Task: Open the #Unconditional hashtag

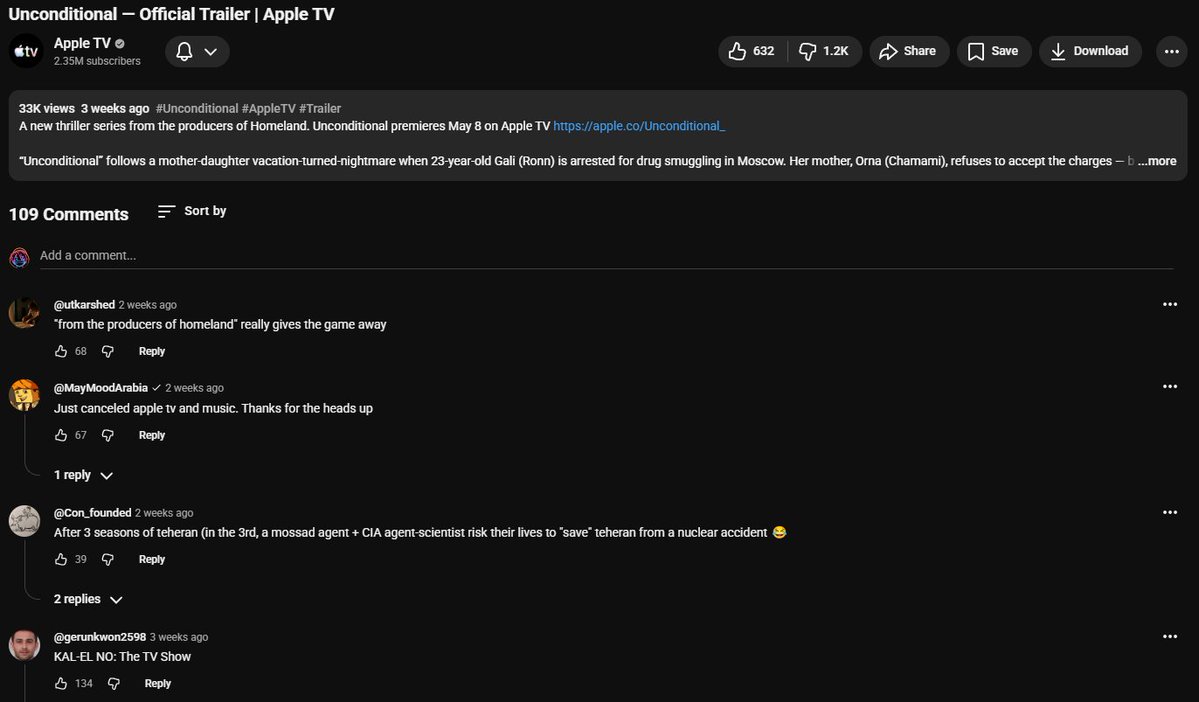Action: coord(197,109)
